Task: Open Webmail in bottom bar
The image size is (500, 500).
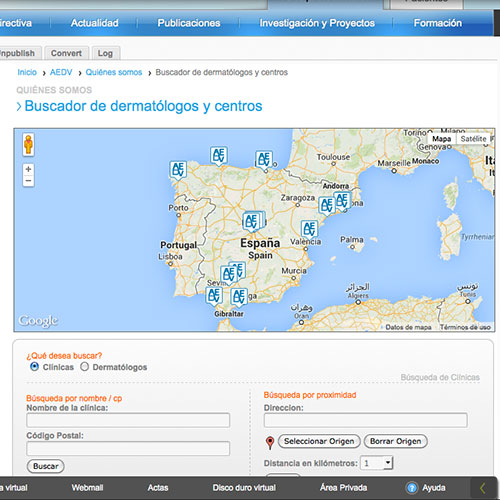Action: pos(87,488)
